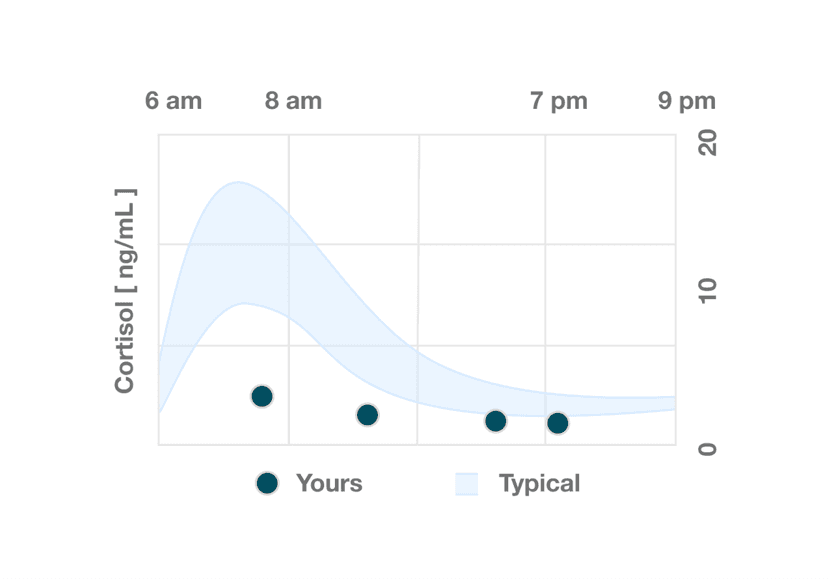828x587 pixels.
Task: Toggle the 'Yours' series via legend text
Action: [x=329, y=484]
